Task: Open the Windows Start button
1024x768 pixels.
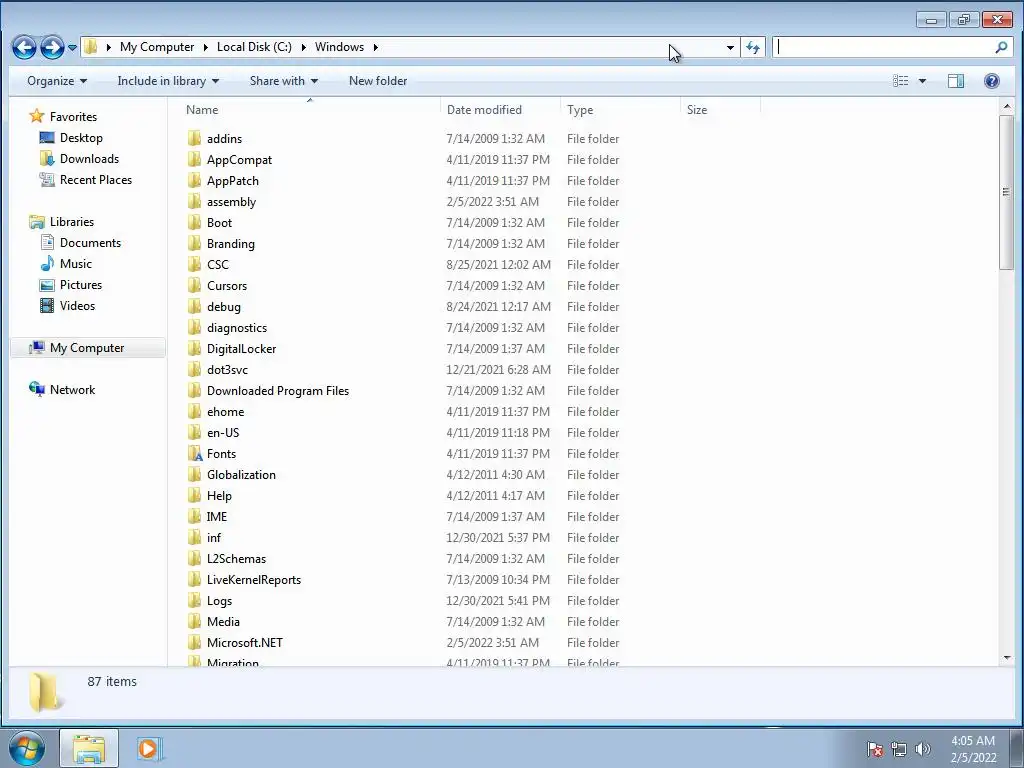Action: coord(27,748)
